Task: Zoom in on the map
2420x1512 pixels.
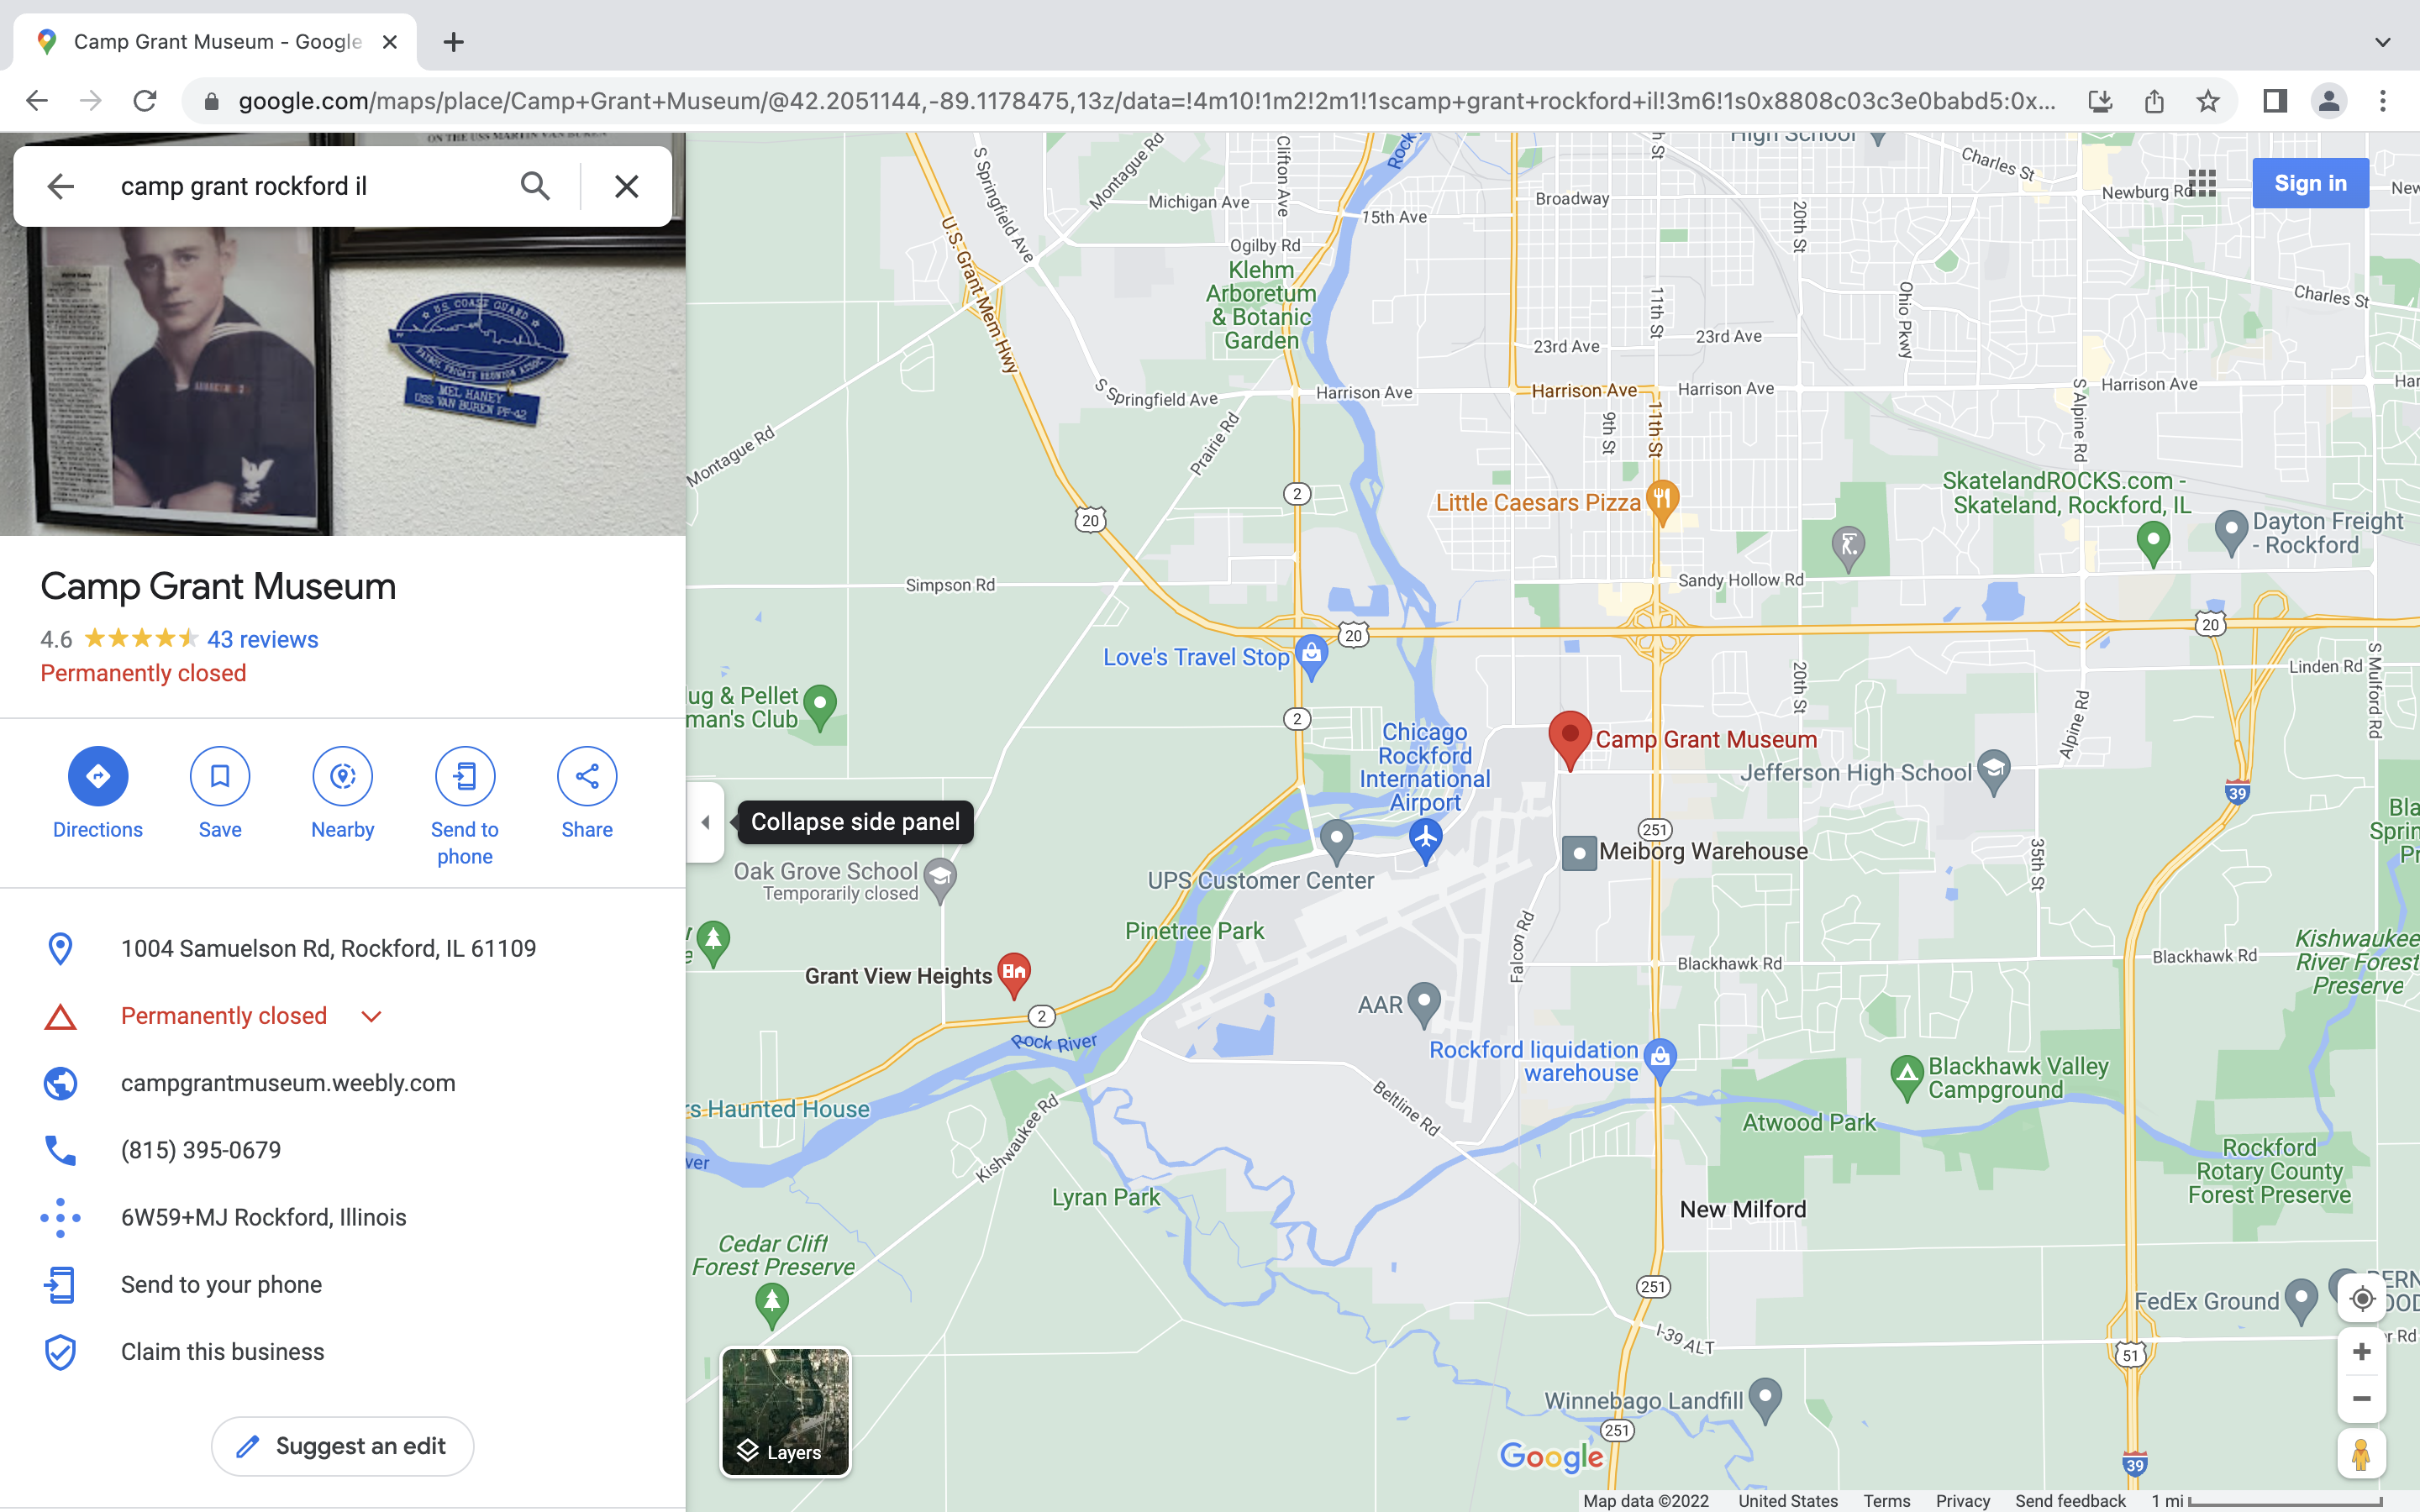Action: pos(2361,1352)
